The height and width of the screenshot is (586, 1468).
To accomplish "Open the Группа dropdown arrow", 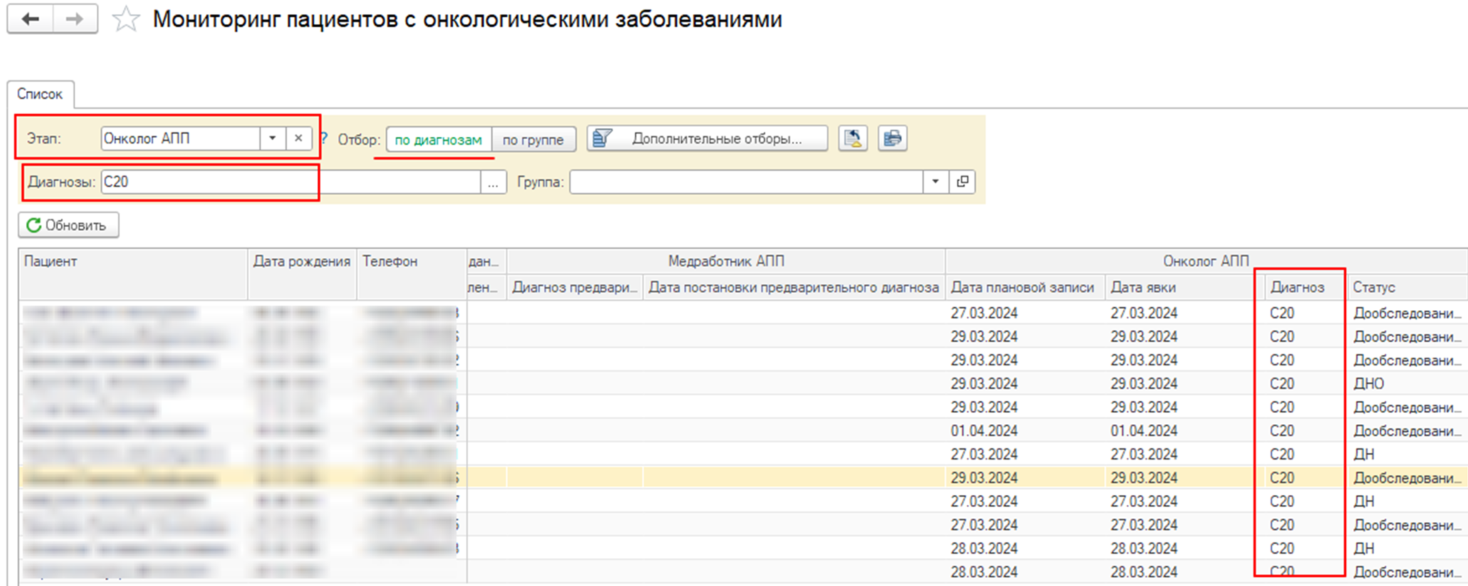I will tap(935, 182).
